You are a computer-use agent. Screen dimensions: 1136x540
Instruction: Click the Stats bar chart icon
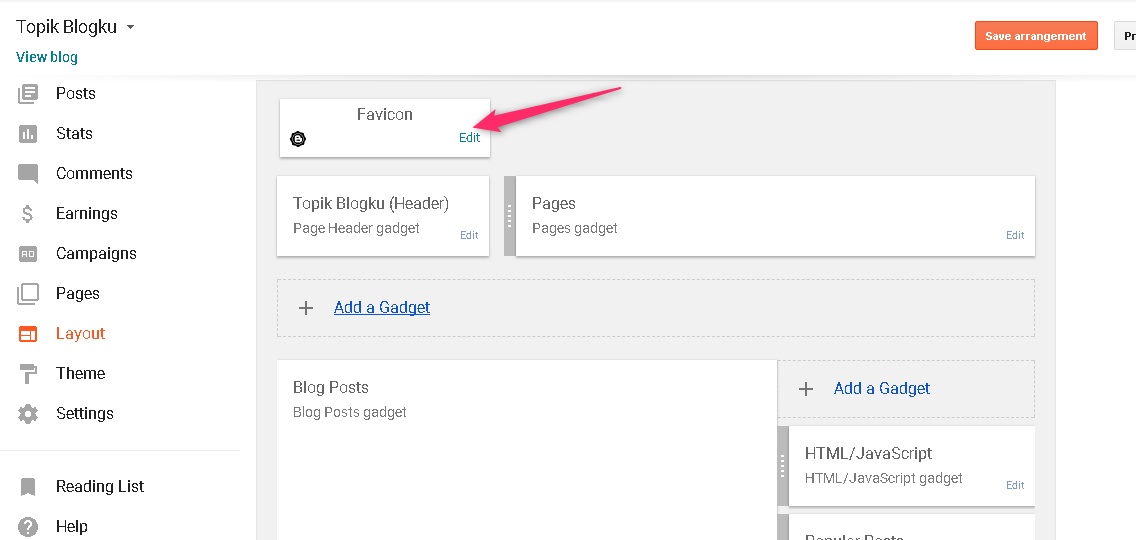[x=28, y=133]
